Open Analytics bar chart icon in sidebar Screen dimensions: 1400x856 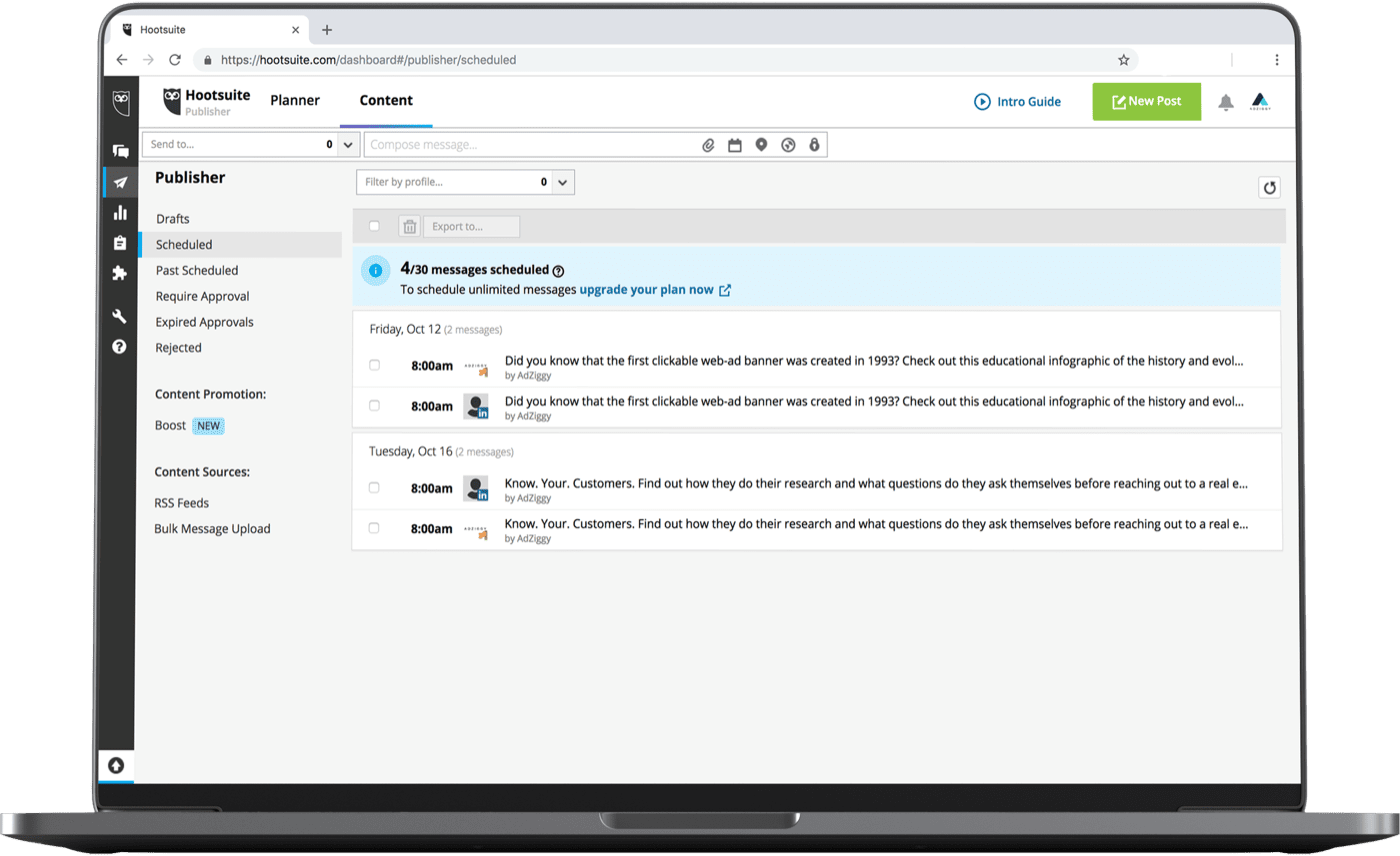pos(120,212)
